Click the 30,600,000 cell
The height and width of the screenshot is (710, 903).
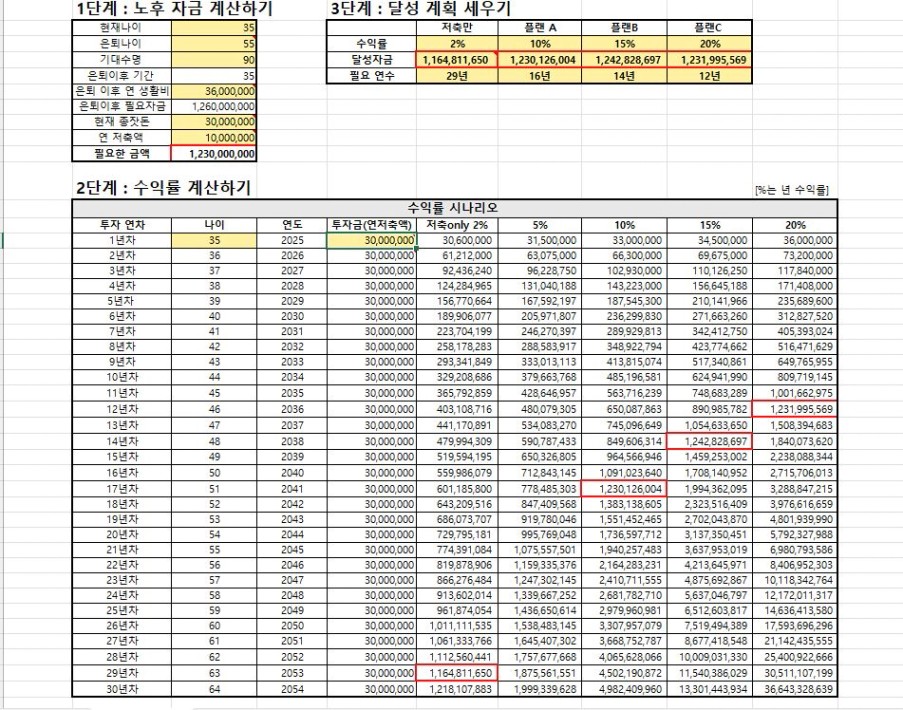tap(457, 241)
